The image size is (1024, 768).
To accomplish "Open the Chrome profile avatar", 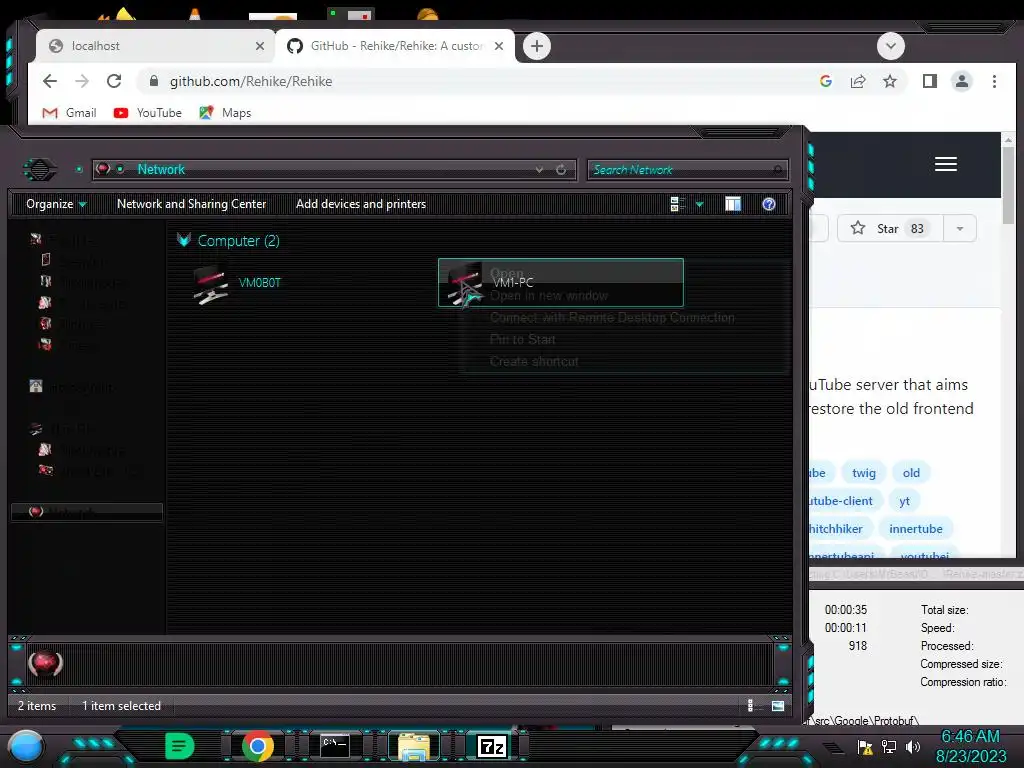I will 962,81.
